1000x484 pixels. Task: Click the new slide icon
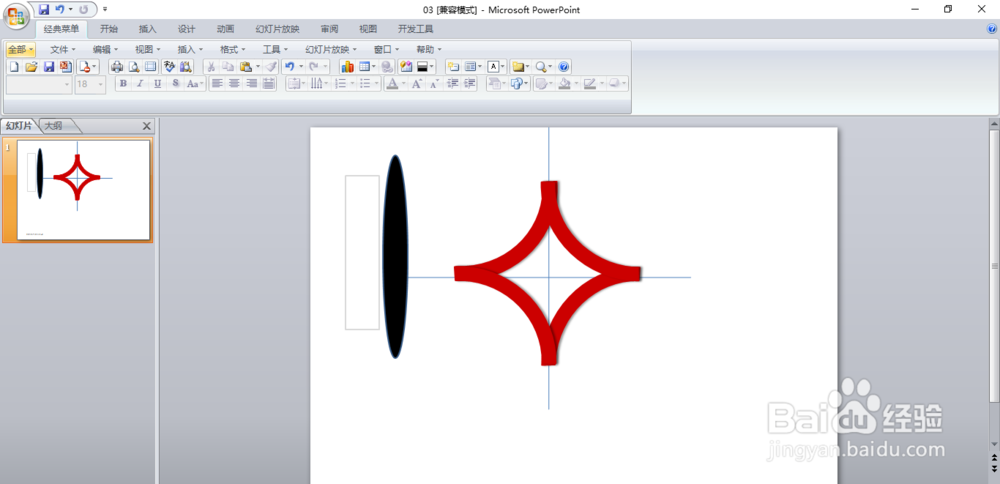coord(453,66)
